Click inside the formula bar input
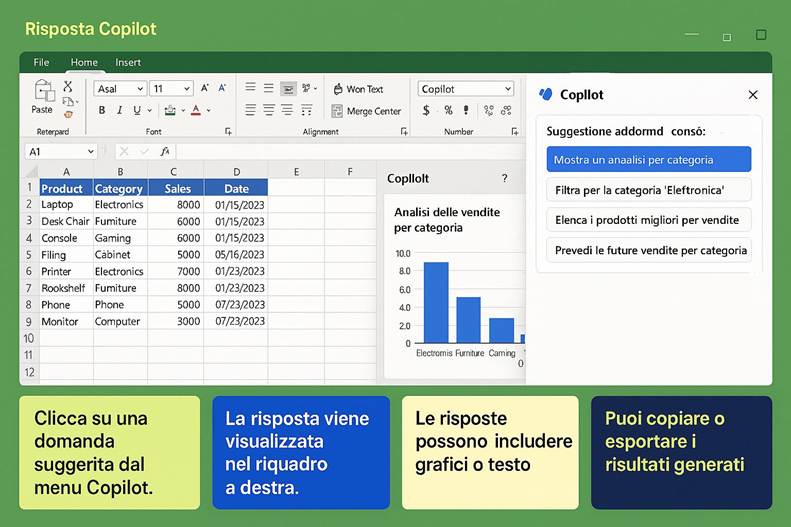Screen dimensions: 791x527 coord(350,151)
